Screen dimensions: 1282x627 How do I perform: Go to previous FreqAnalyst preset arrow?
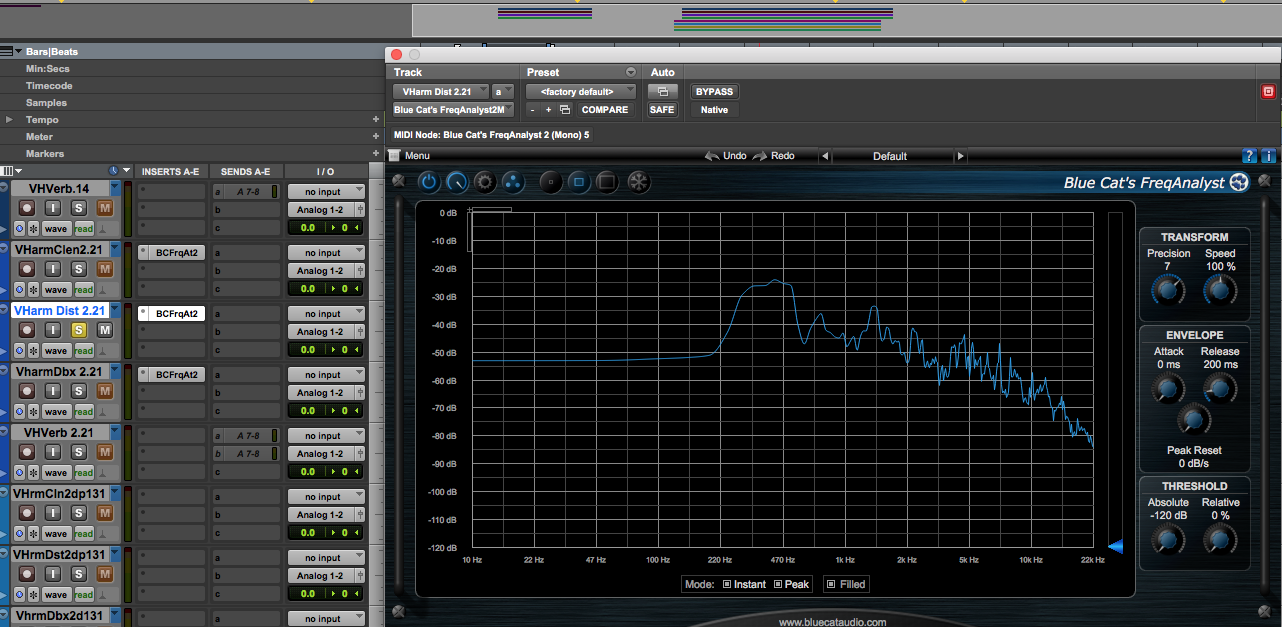825,156
